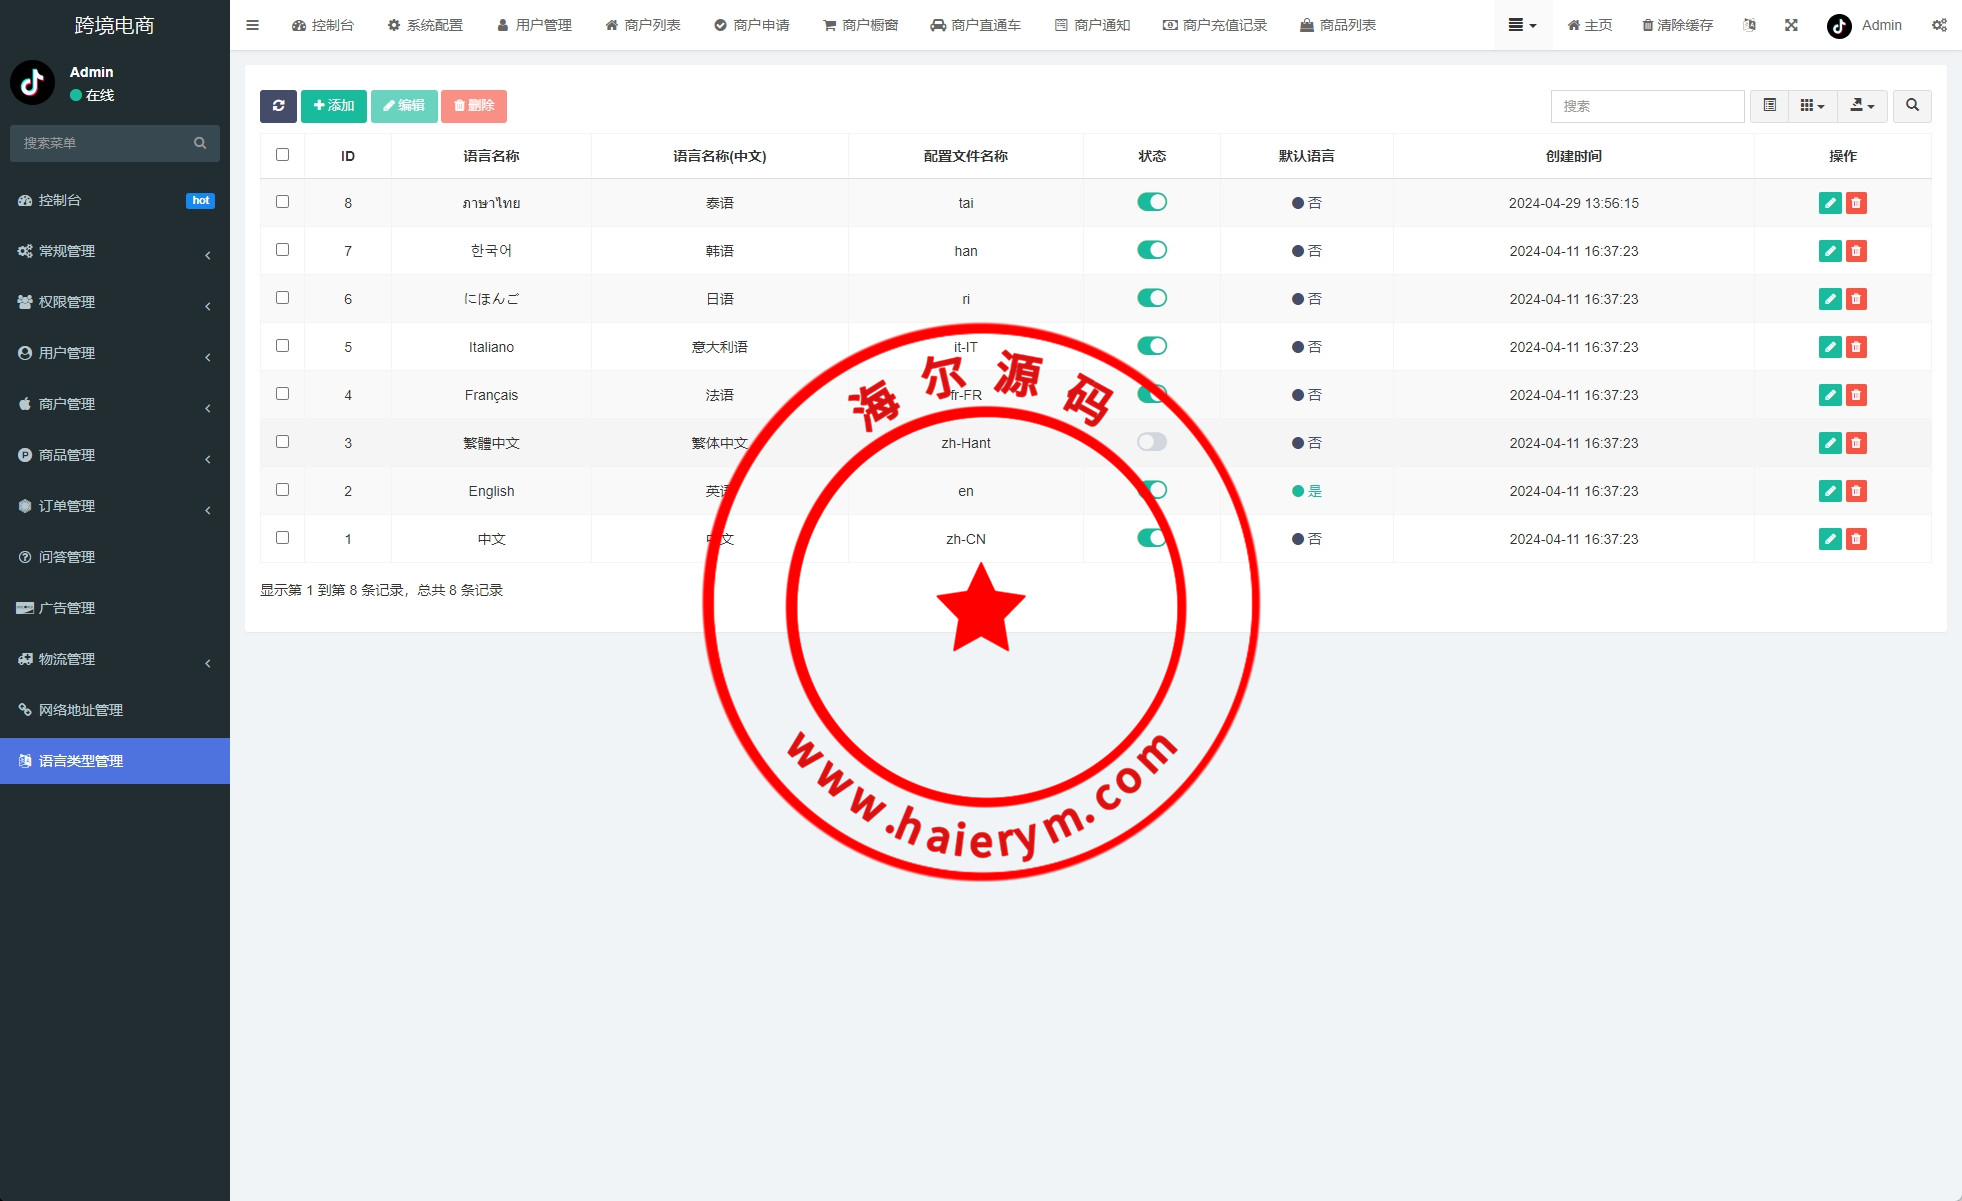The height and width of the screenshot is (1201, 1962).
Task: Click the magnifier search button beside toolbar
Action: click(x=1912, y=106)
